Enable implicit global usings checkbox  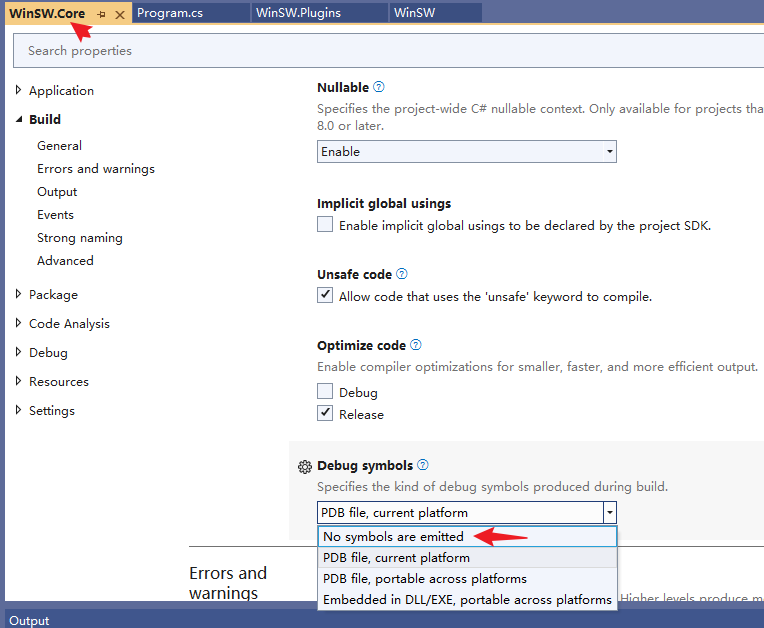325,225
